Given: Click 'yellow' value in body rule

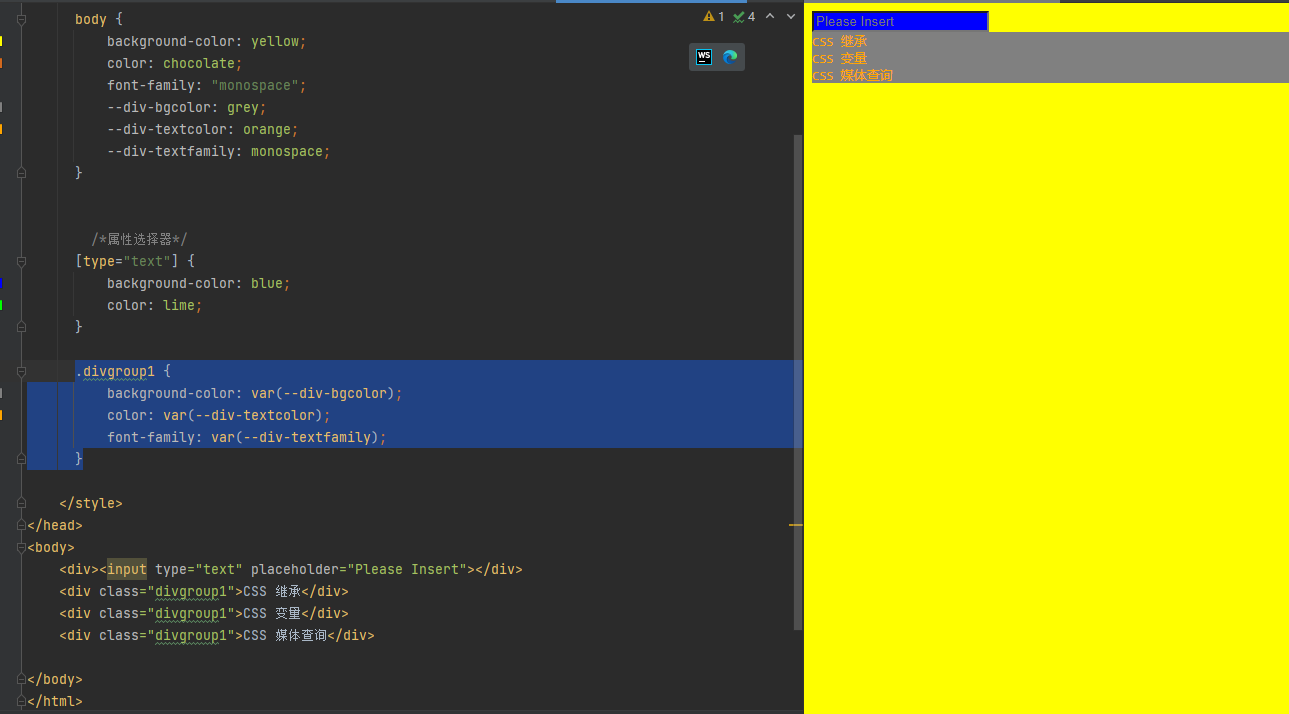Looking at the screenshot, I should point(275,41).
